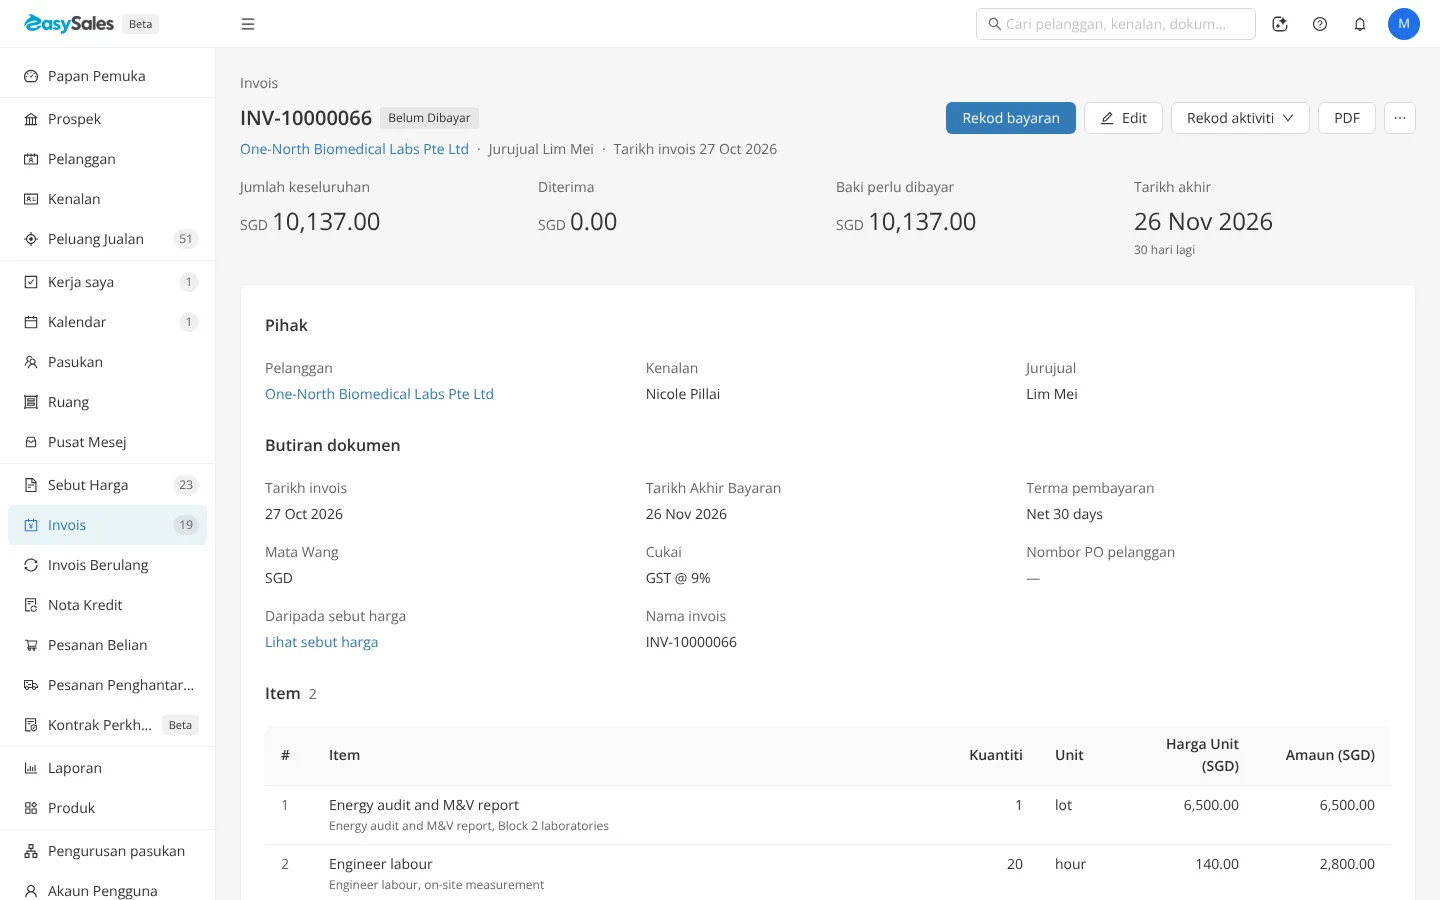This screenshot has width=1440, height=900.
Task: Click the Kalendar calendar icon
Action: coord(31,322)
